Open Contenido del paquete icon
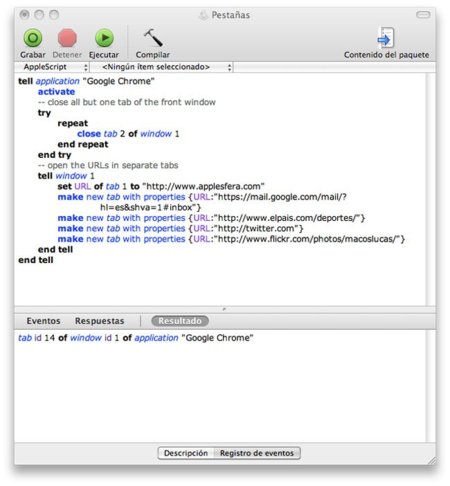This screenshot has height=486, width=450. pos(386,38)
